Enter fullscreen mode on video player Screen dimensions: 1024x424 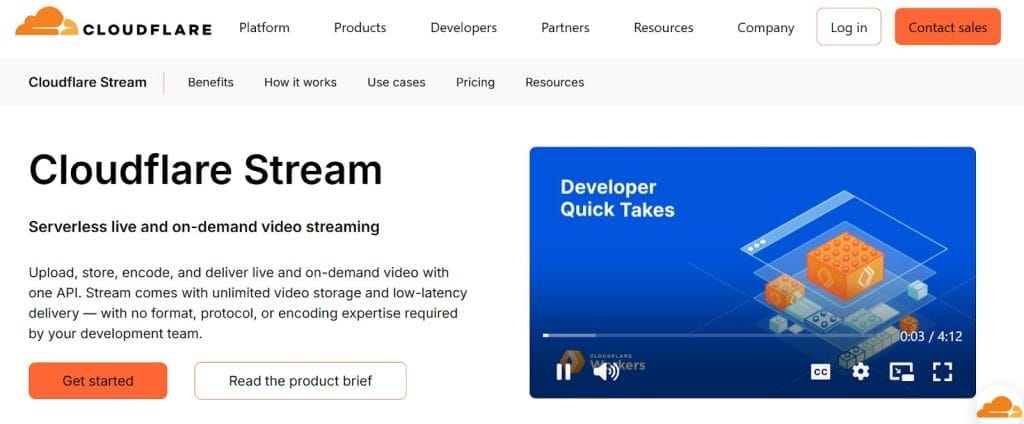[x=942, y=372]
